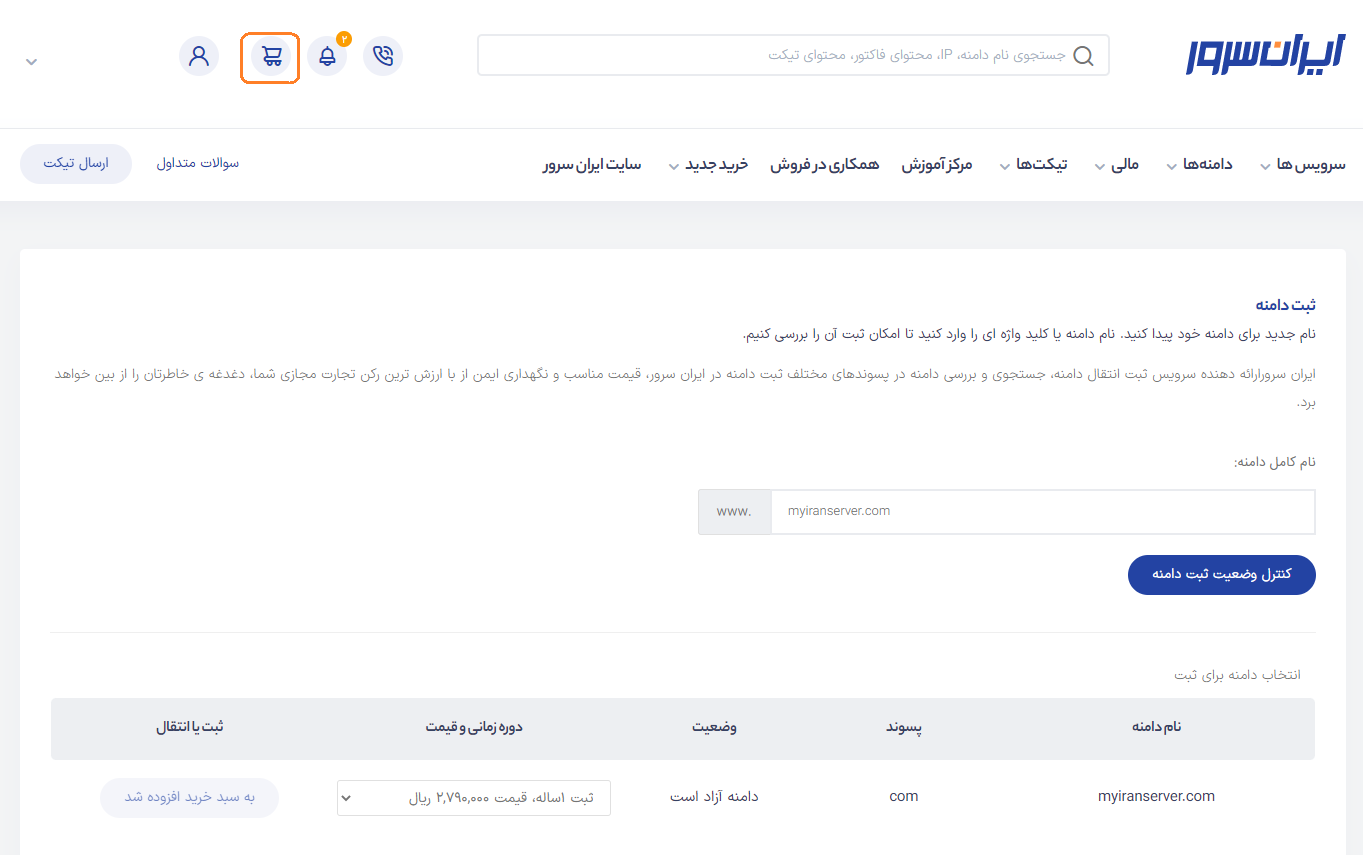Go to مرکز آموزش
The width and height of the screenshot is (1363, 855).
coord(937,164)
